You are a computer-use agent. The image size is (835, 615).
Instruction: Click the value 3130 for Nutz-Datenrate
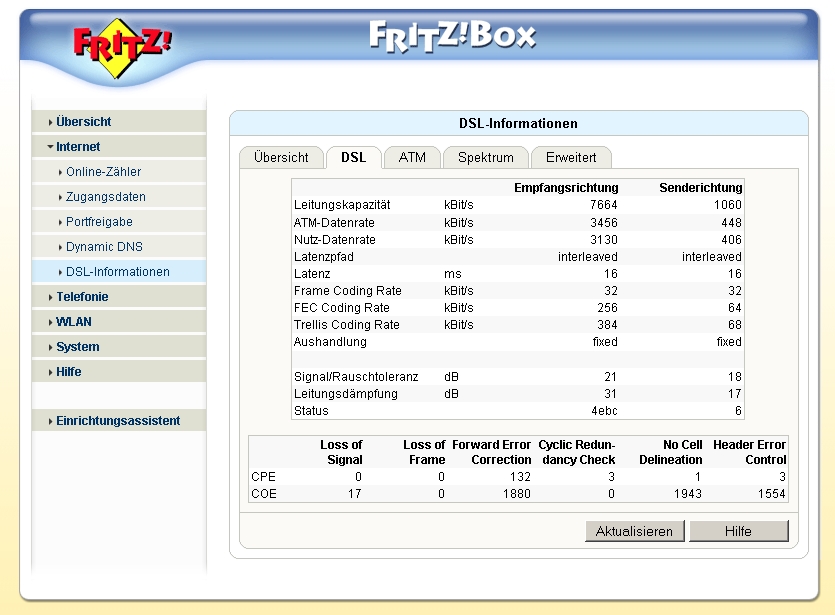[x=603, y=240]
